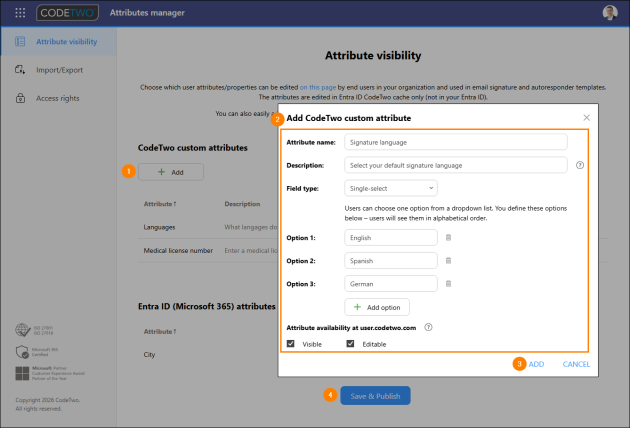Screen dimensions: 630x428
Task: Click the ISO 27001 certification badge
Action: click(34, 330)
